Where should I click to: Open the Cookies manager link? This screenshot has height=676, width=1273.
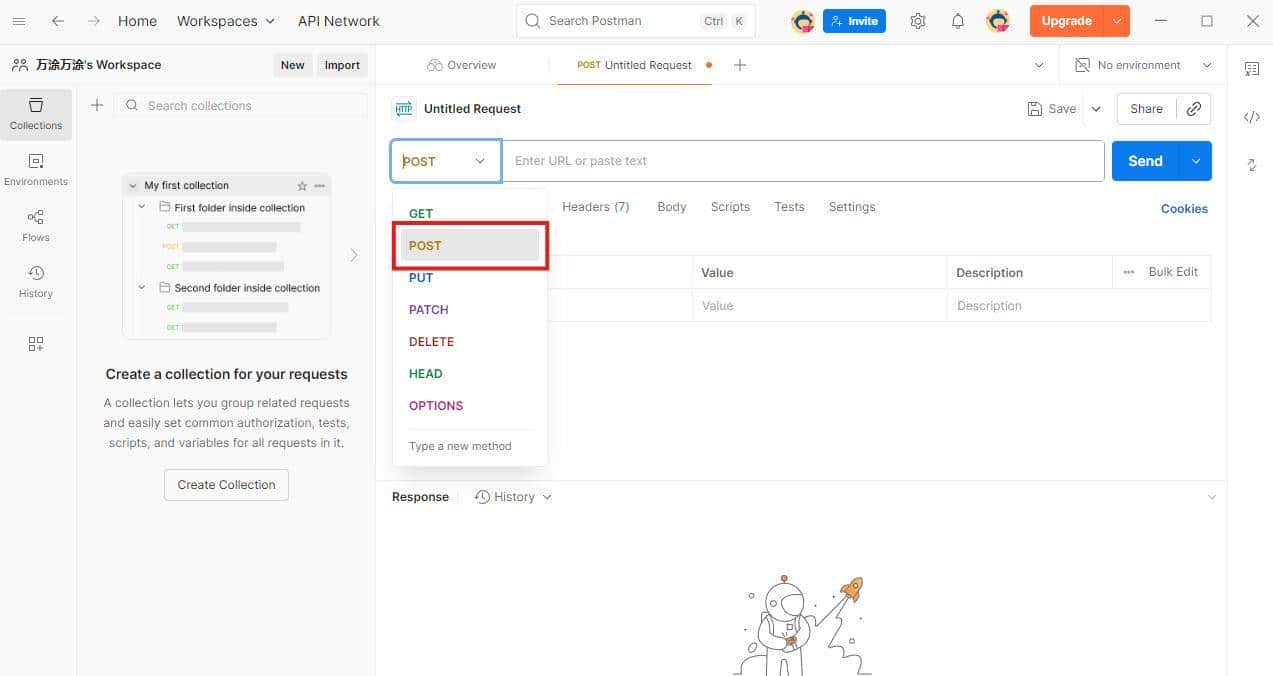(x=1184, y=208)
